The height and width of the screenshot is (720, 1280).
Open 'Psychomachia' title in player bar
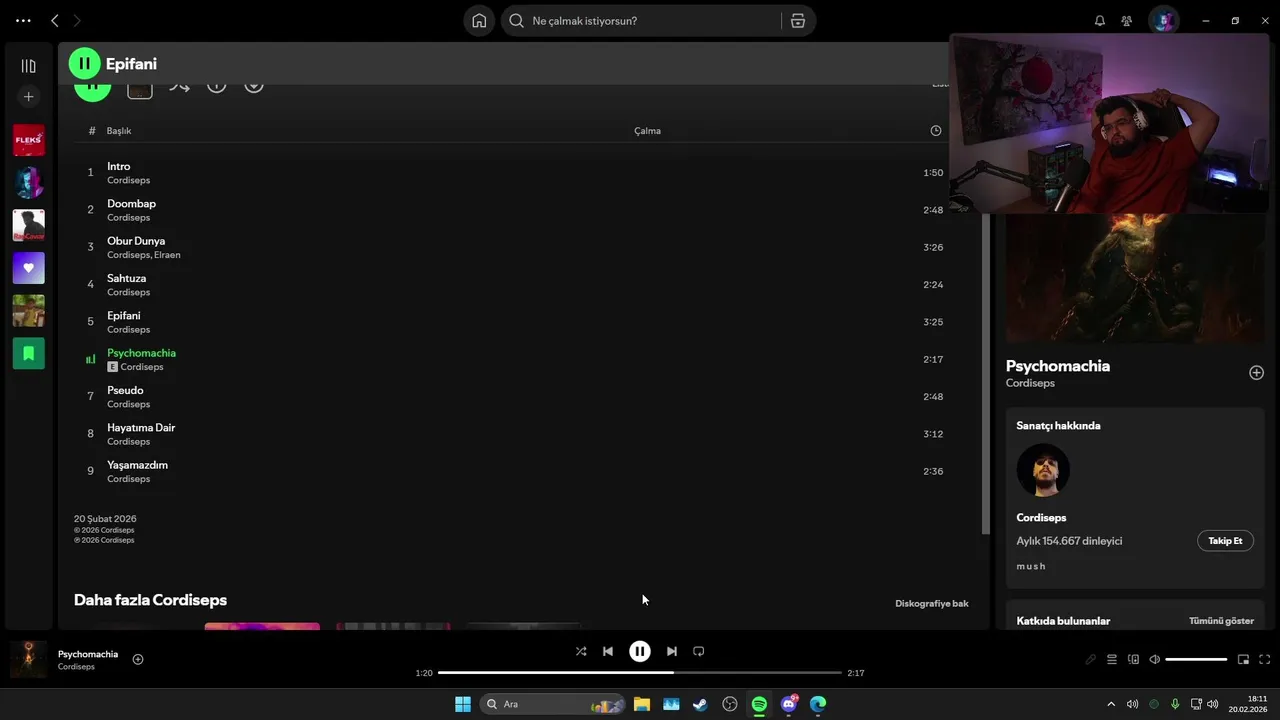pos(88,654)
